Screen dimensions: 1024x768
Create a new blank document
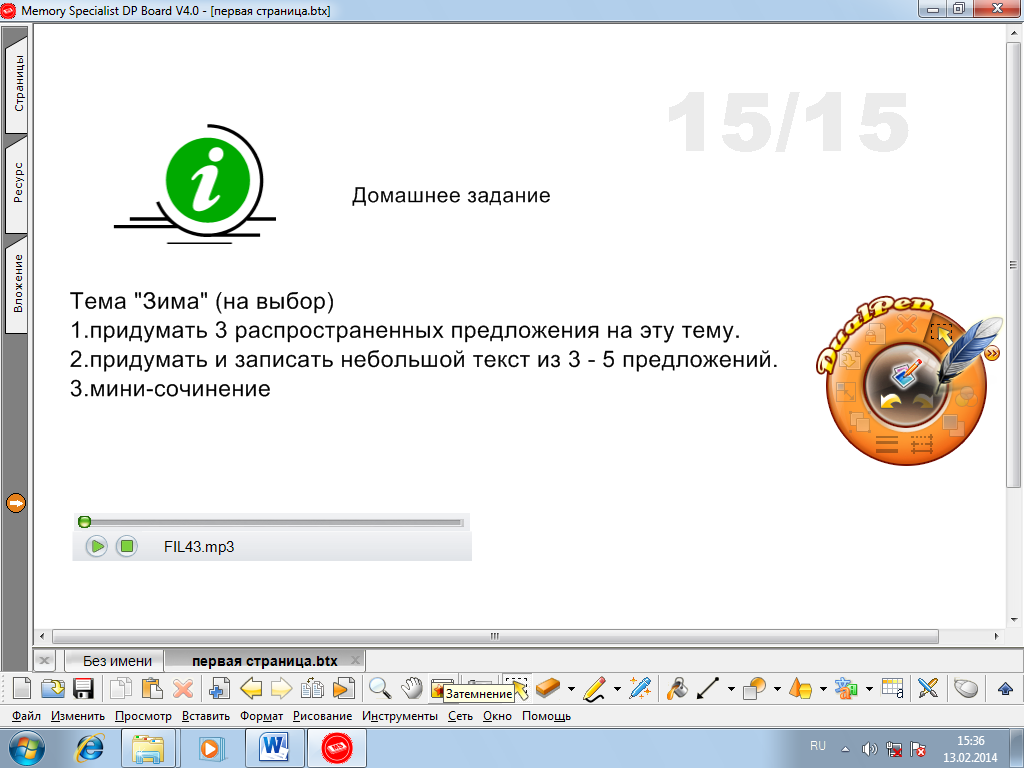22,688
